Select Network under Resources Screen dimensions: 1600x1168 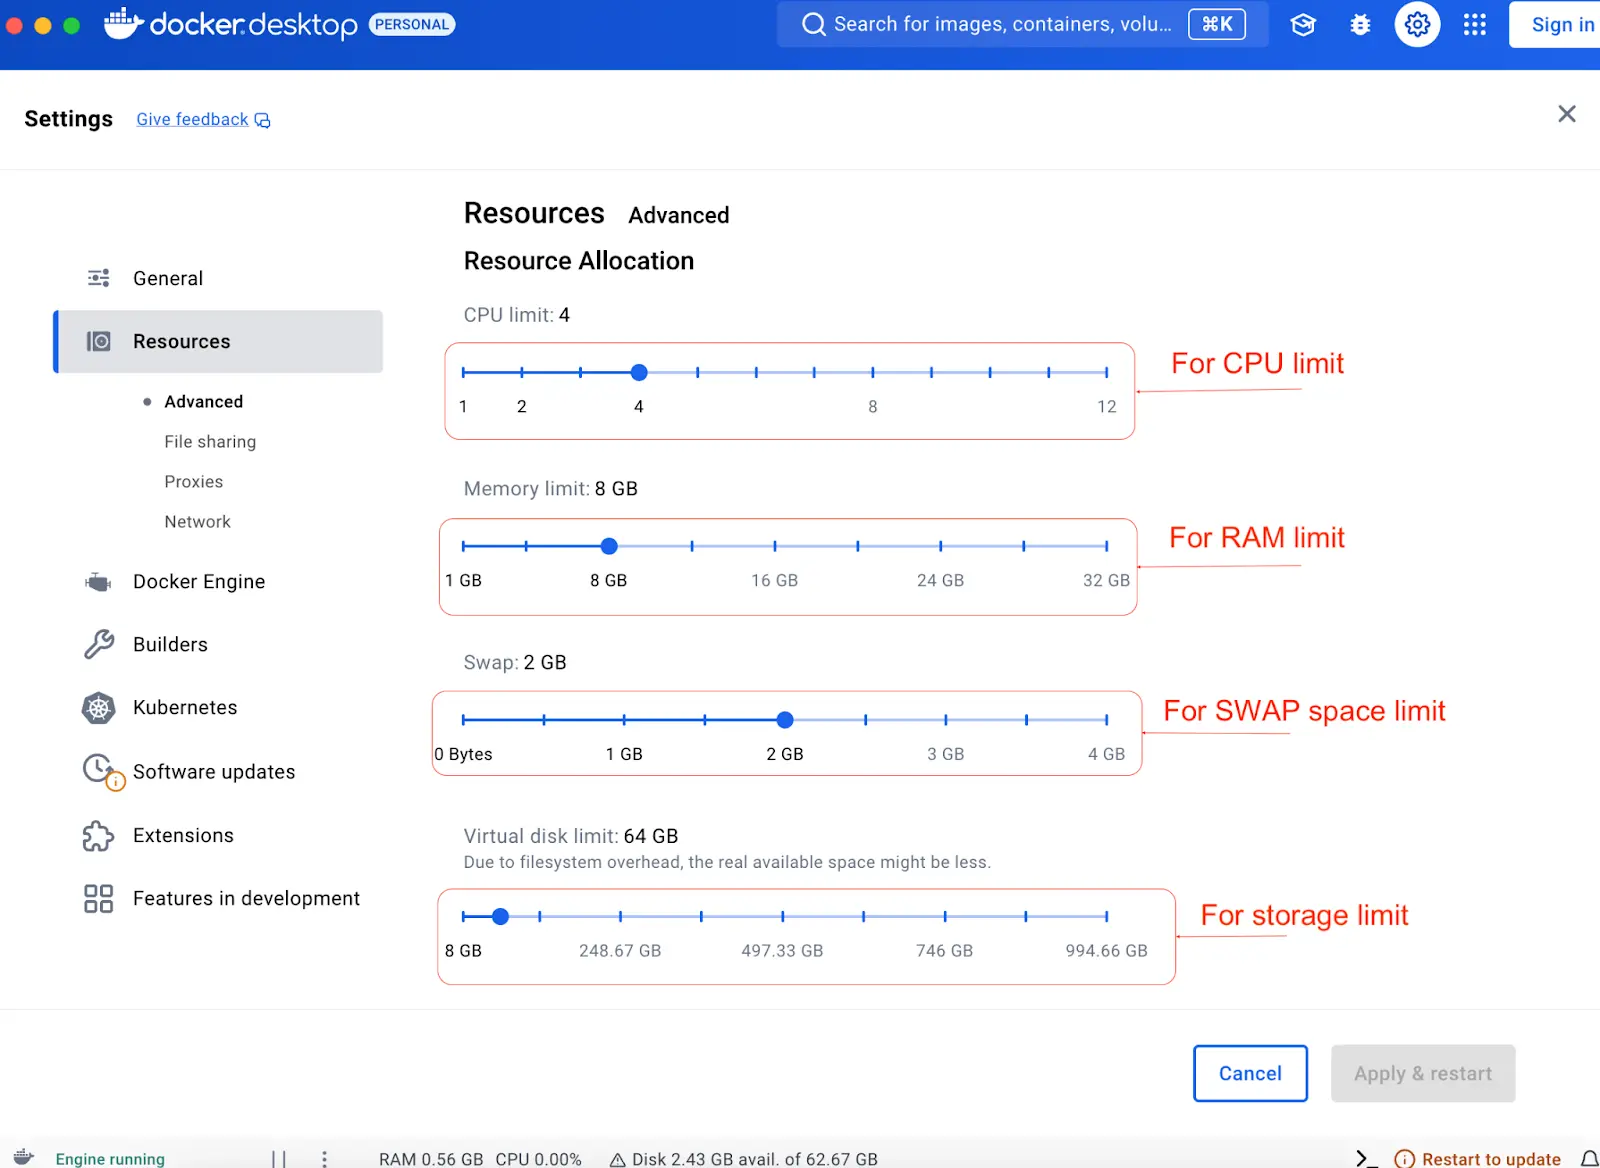tap(197, 521)
